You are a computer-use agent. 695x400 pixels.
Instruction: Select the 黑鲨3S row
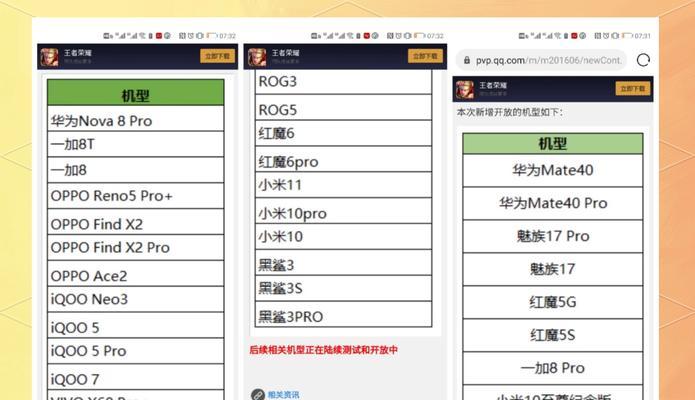[x=344, y=289]
